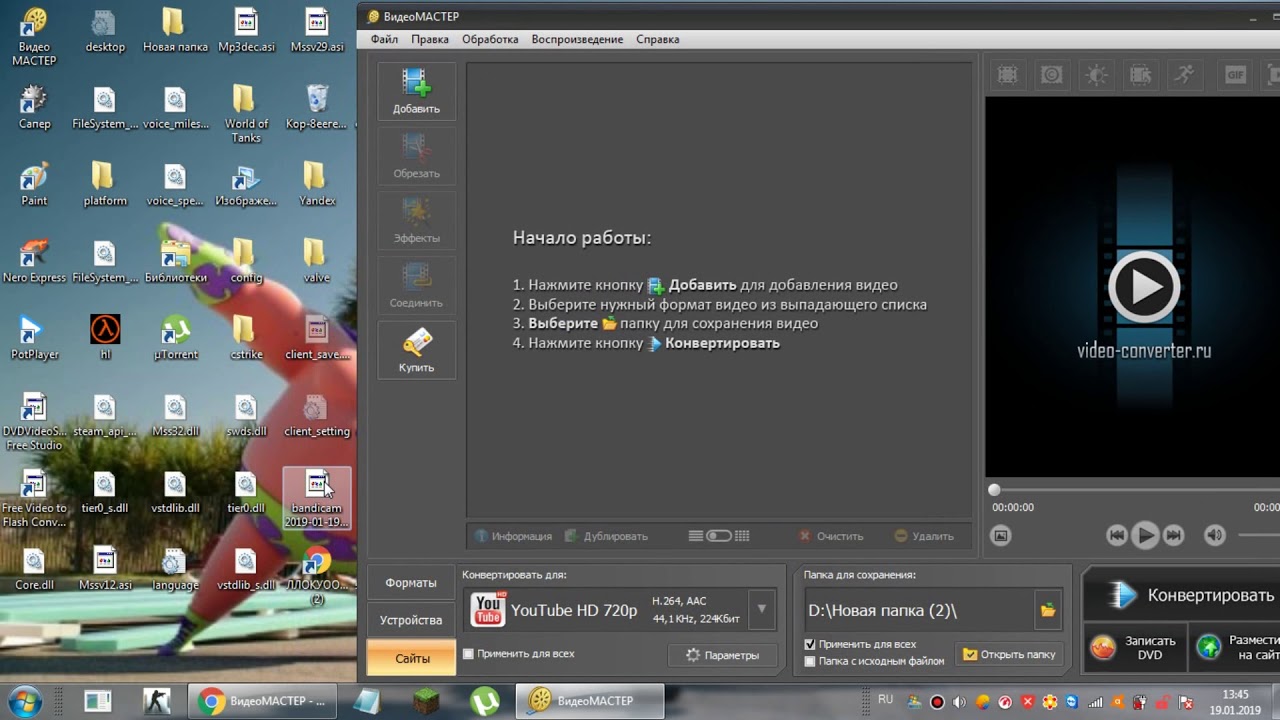Select the World of Tanks desktop folder
The width and height of the screenshot is (1280, 720).
click(x=246, y=113)
